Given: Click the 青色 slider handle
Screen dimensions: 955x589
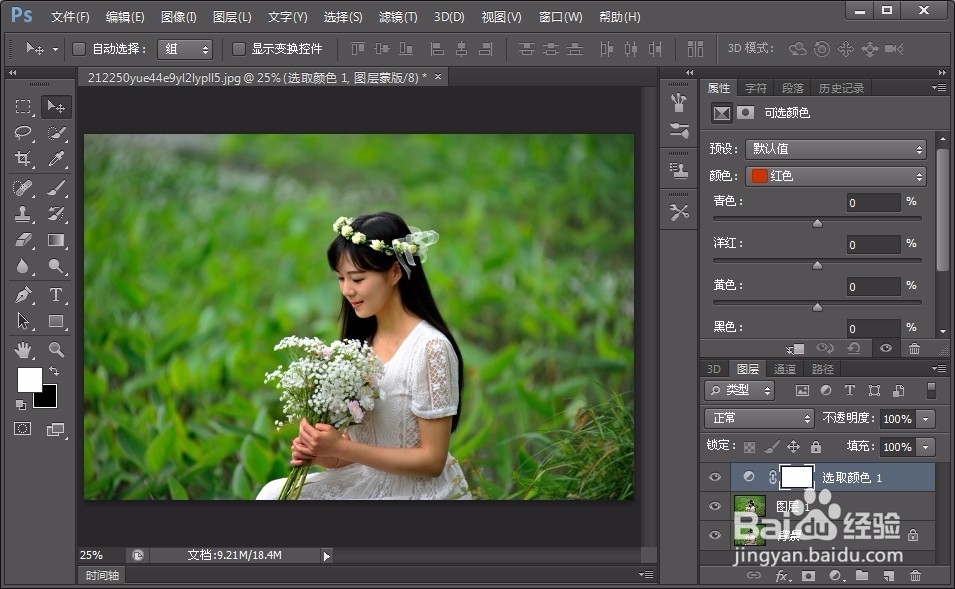Looking at the screenshot, I should click(x=817, y=223).
